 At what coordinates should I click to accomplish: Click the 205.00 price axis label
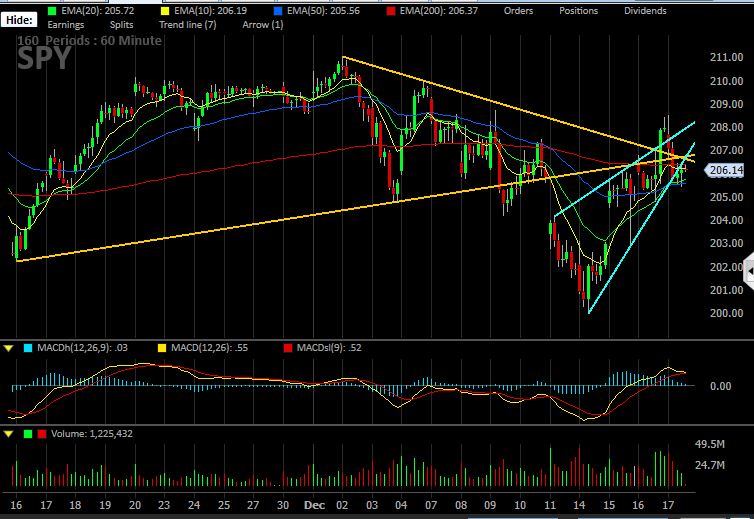point(727,197)
